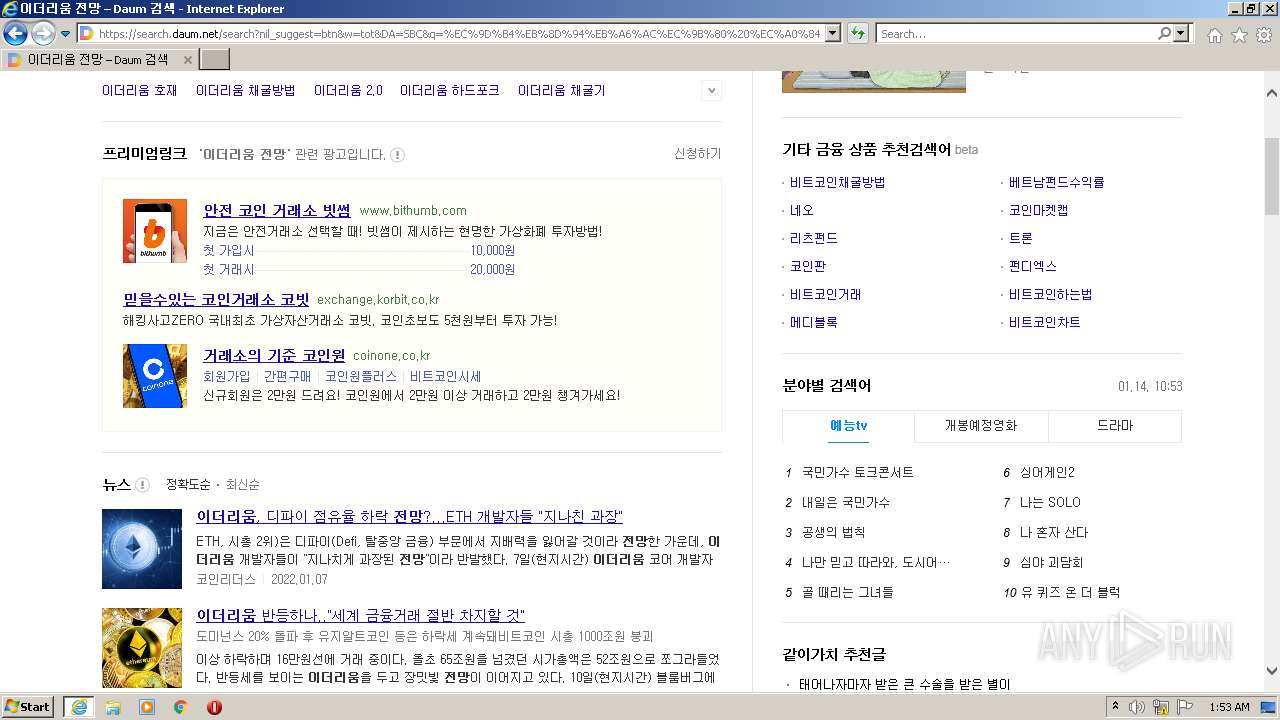Switch to the 드라마 tab
Screen dimensions: 1280x720
(1115, 426)
